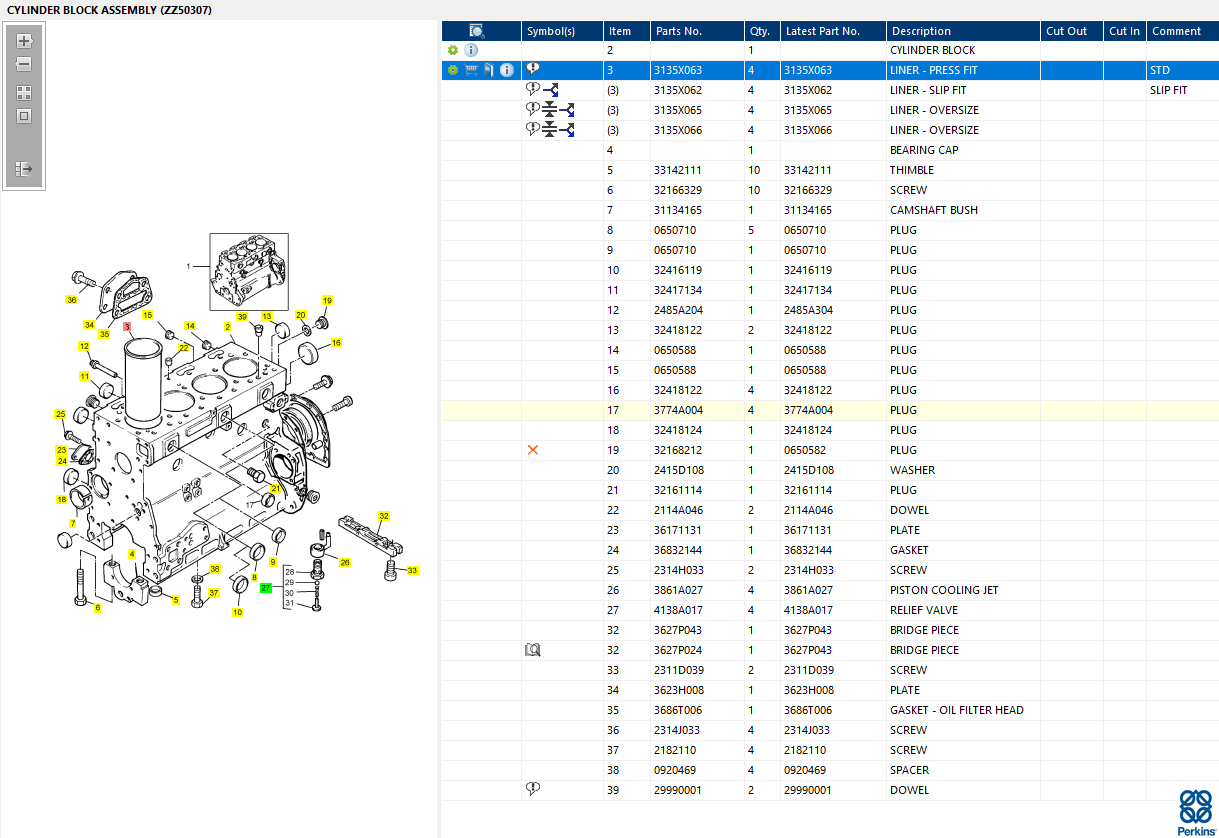Click the engine thumbnail in the diagram

coord(249,271)
